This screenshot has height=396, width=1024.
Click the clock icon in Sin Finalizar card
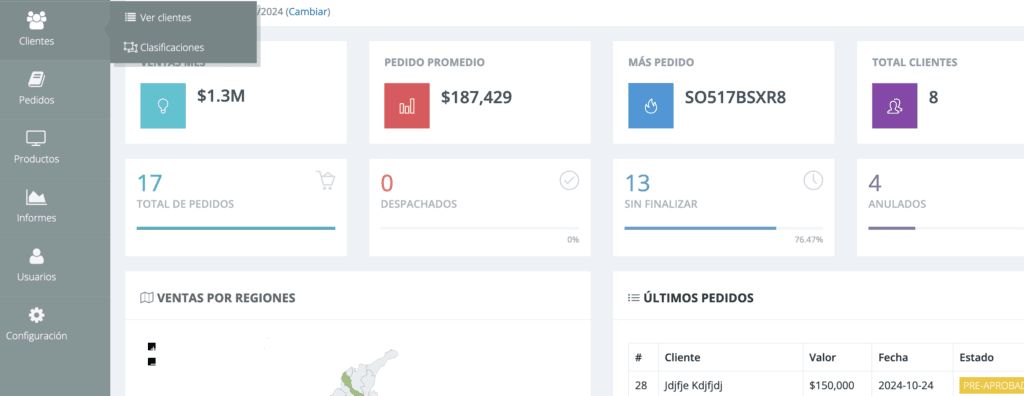click(813, 180)
